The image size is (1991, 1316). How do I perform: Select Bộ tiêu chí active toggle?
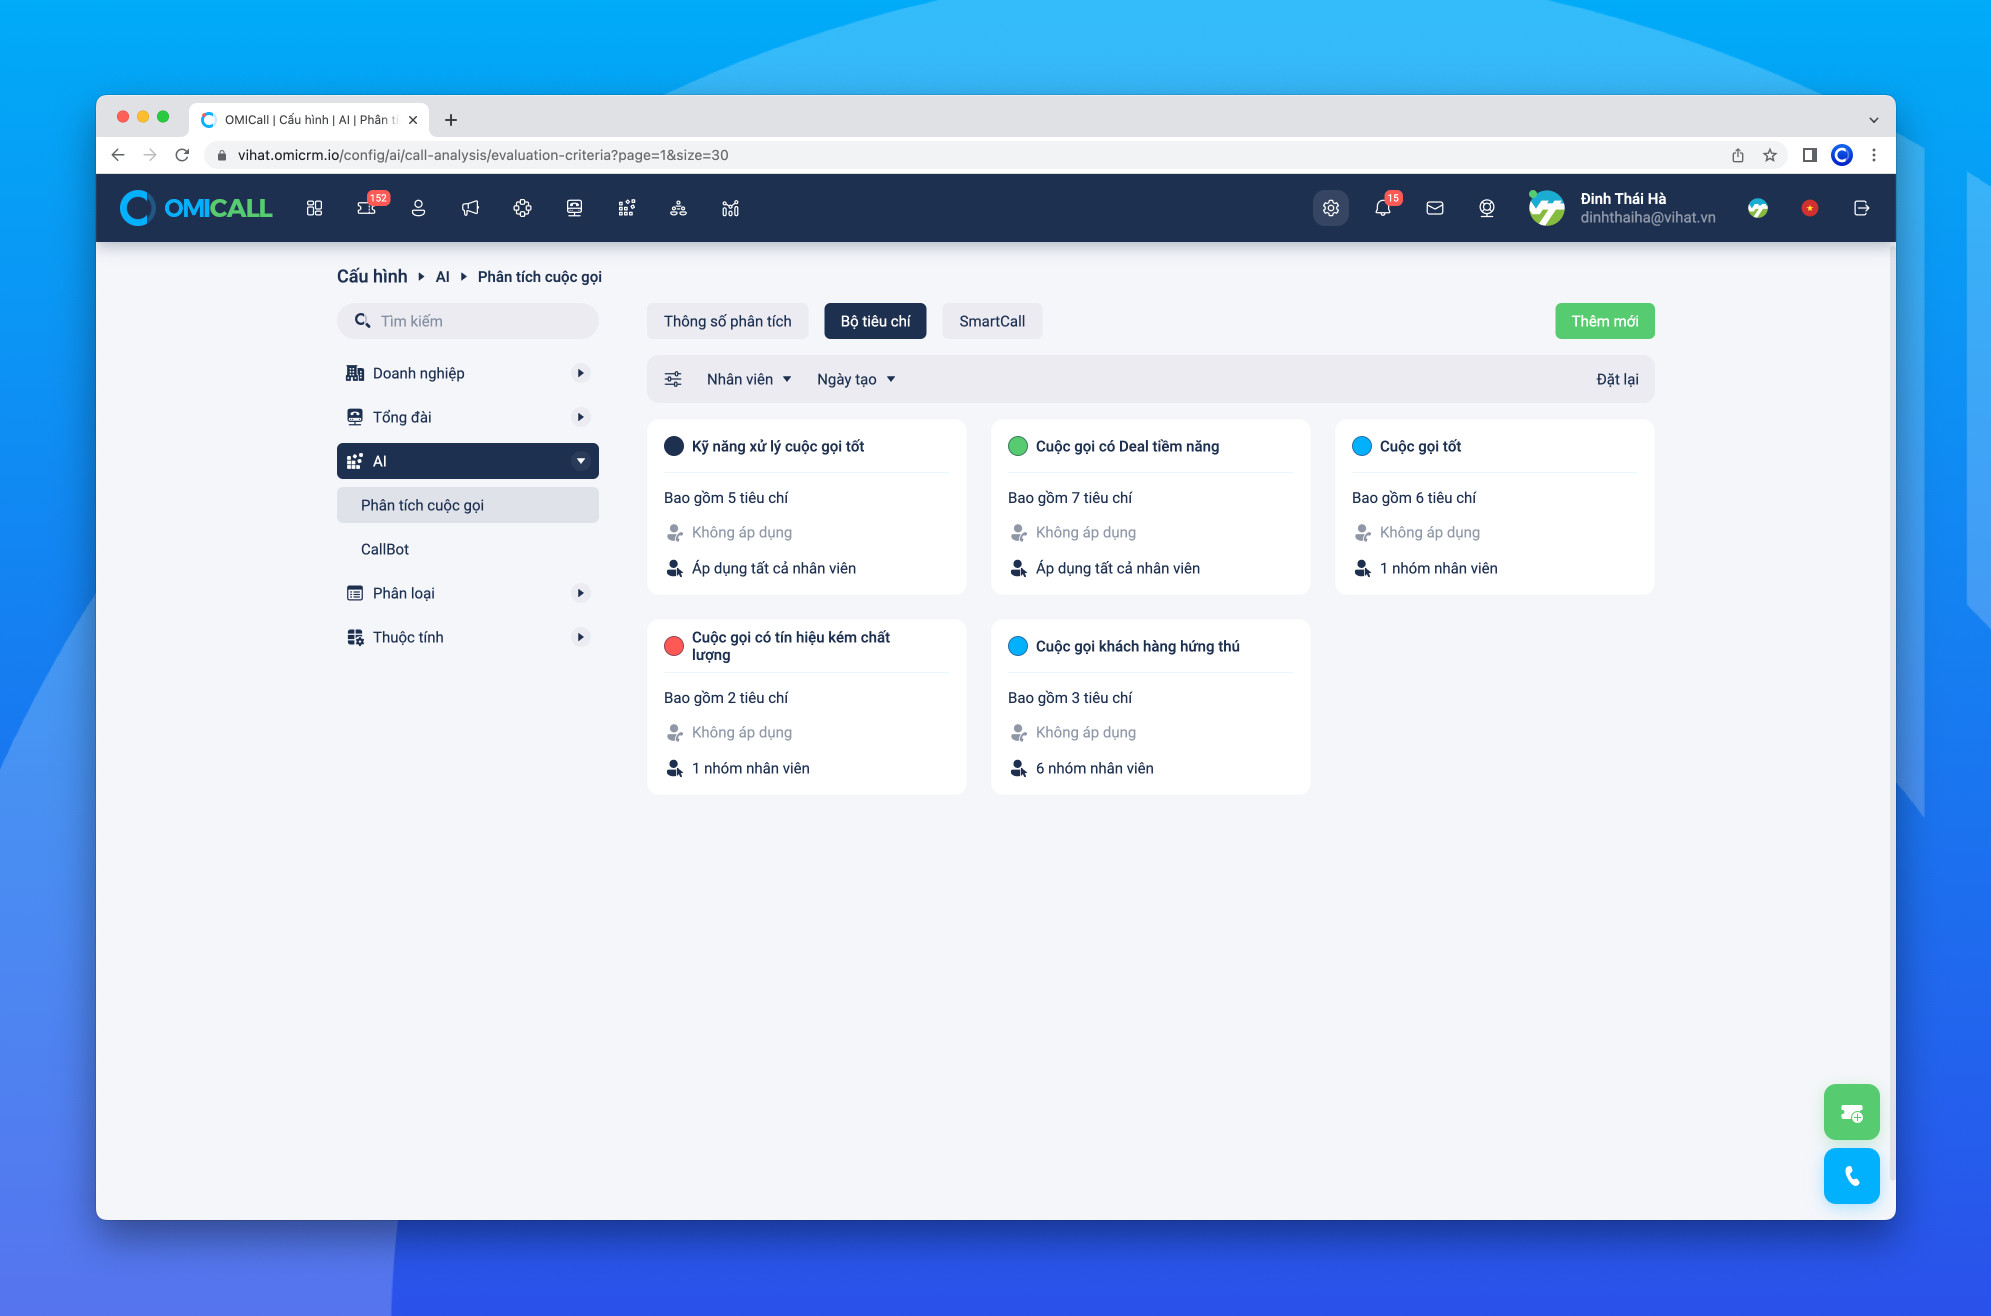877,320
